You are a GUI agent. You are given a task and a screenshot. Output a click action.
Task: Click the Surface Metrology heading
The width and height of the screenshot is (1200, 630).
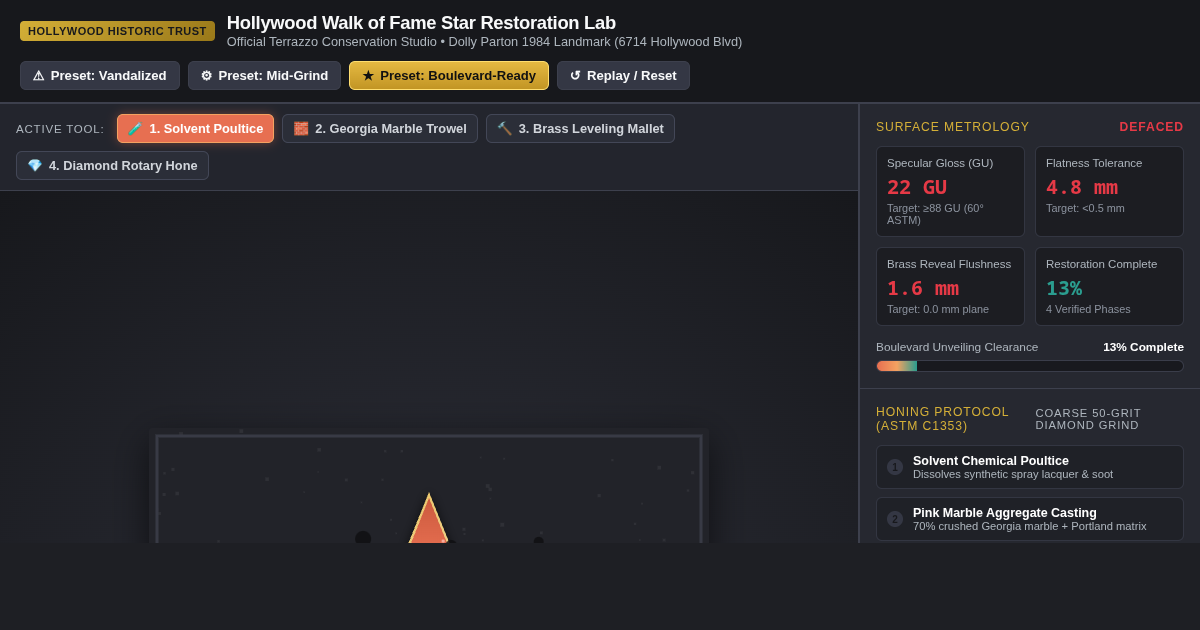pyautogui.click(x=953, y=127)
